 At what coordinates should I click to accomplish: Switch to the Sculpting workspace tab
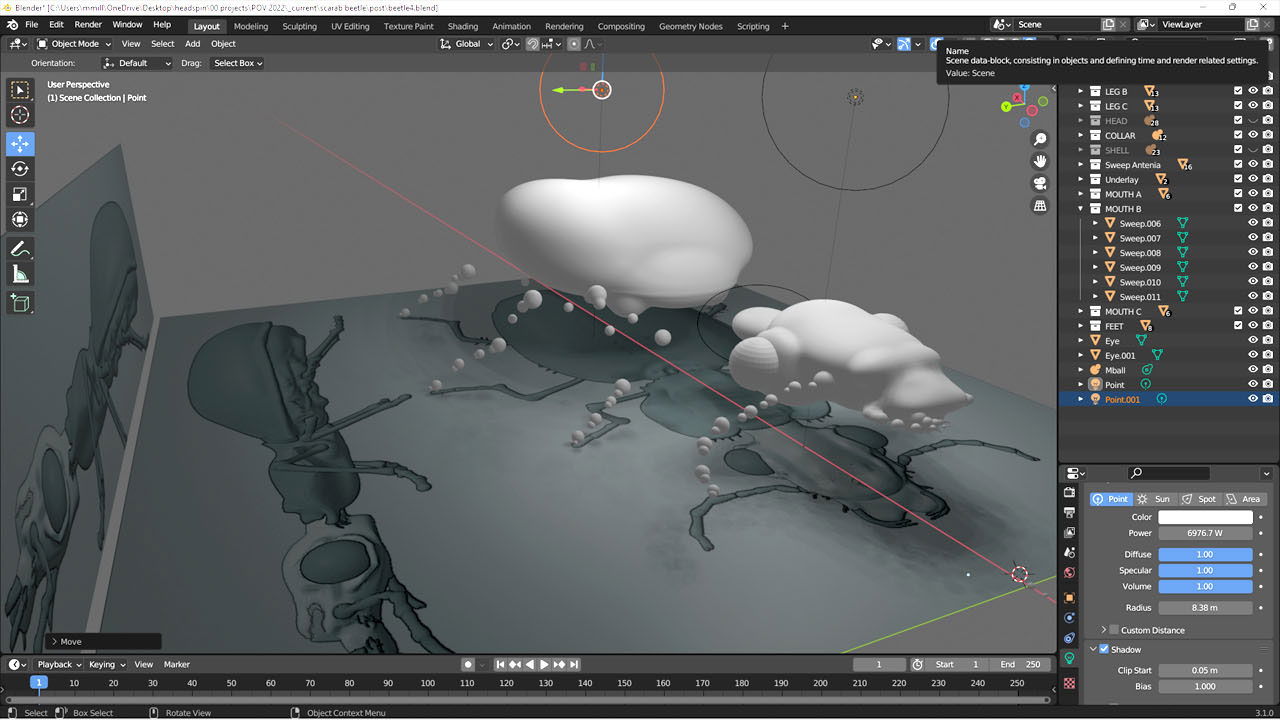[299, 26]
